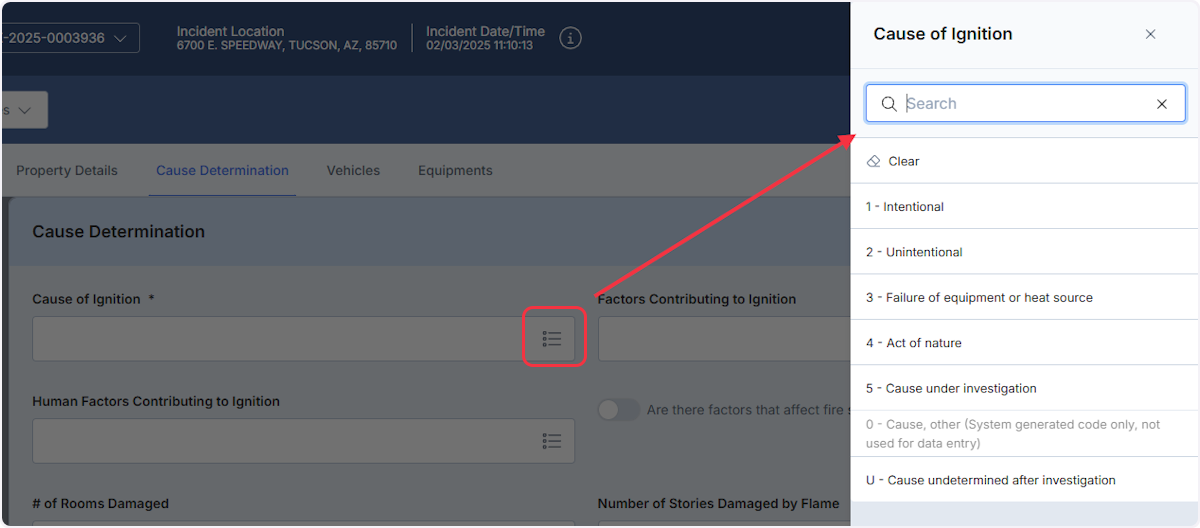Image resolution: width=1200 pixels, height=528 pixels.
Task: Click the Incident Date/Time value
Action: 477,46
